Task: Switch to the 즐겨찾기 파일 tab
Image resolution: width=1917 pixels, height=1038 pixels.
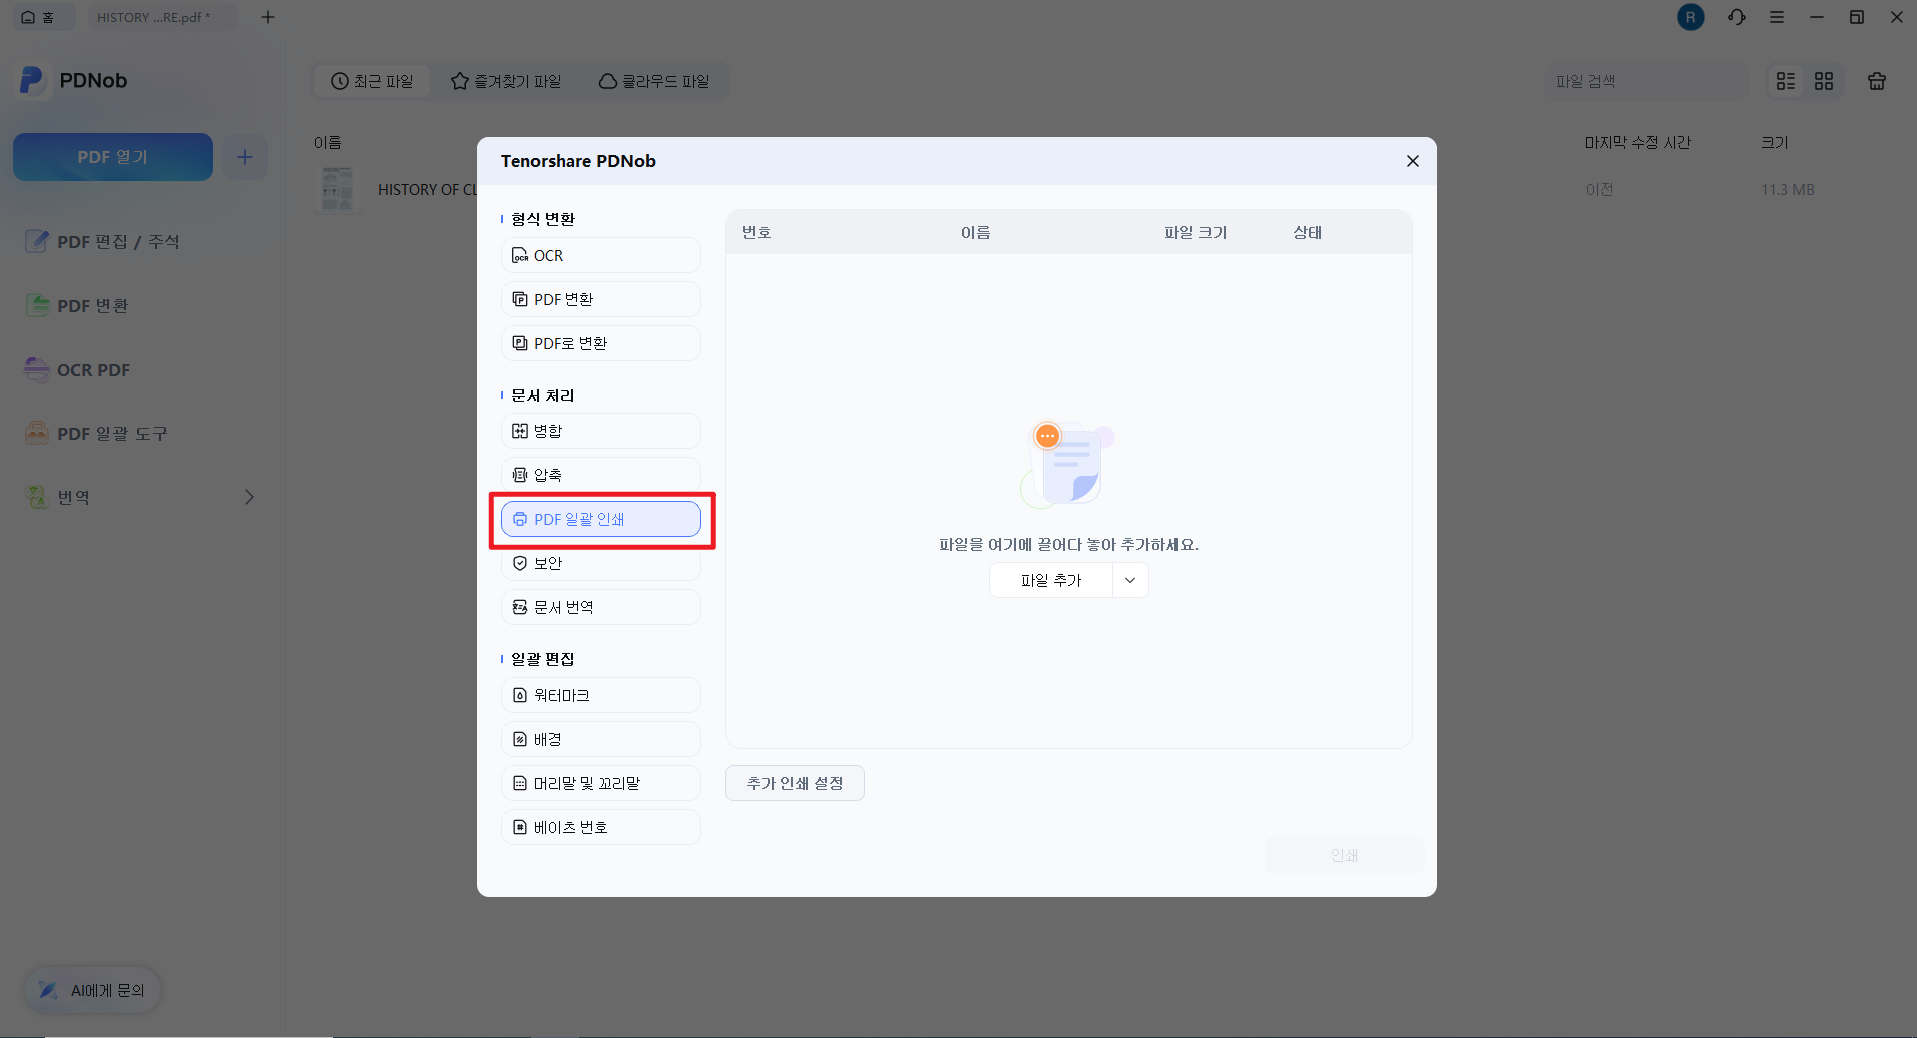Action: (x=506, y=81)
